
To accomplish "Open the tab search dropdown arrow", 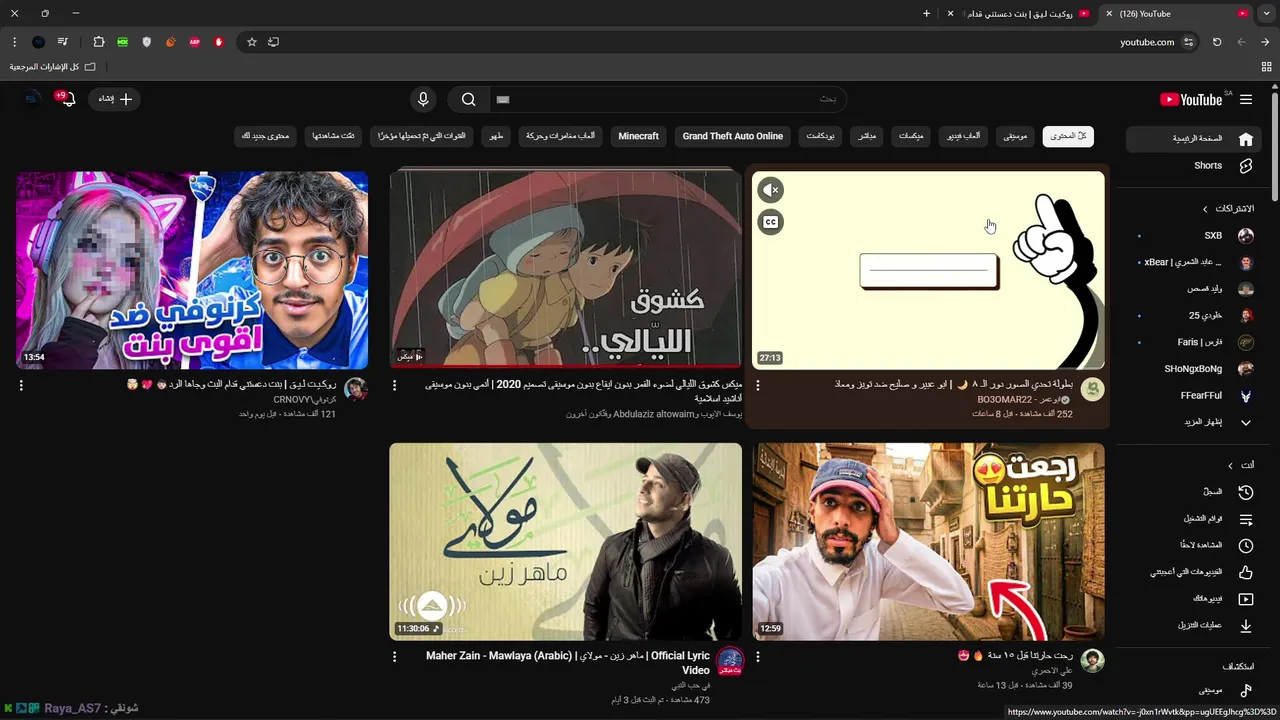I will click(x=1267, y=14).
